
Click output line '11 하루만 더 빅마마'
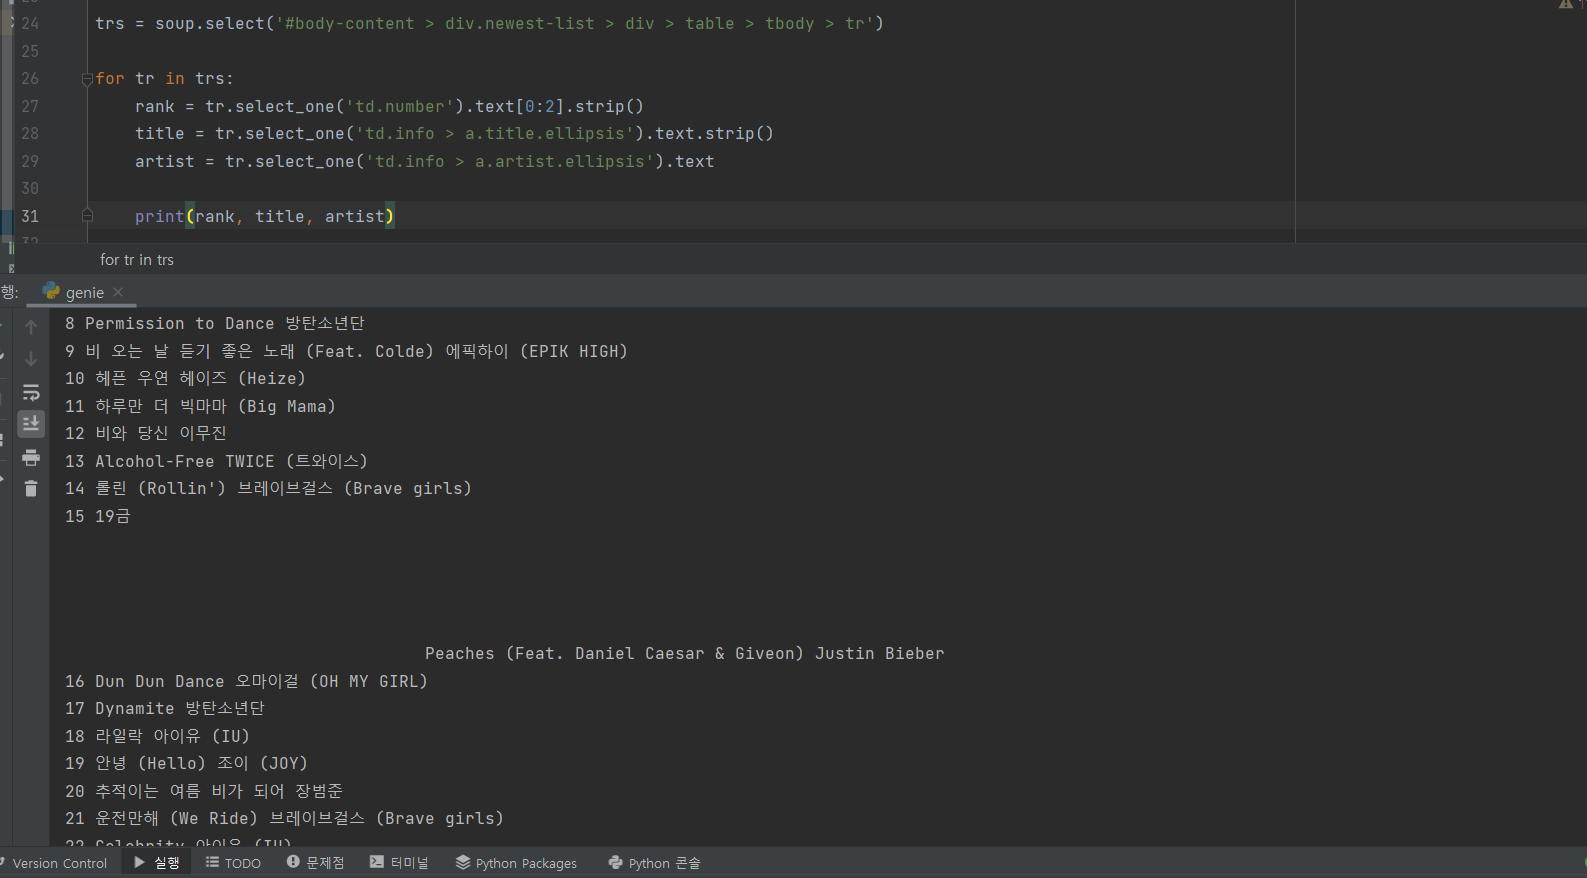click(x=200, y=406)
